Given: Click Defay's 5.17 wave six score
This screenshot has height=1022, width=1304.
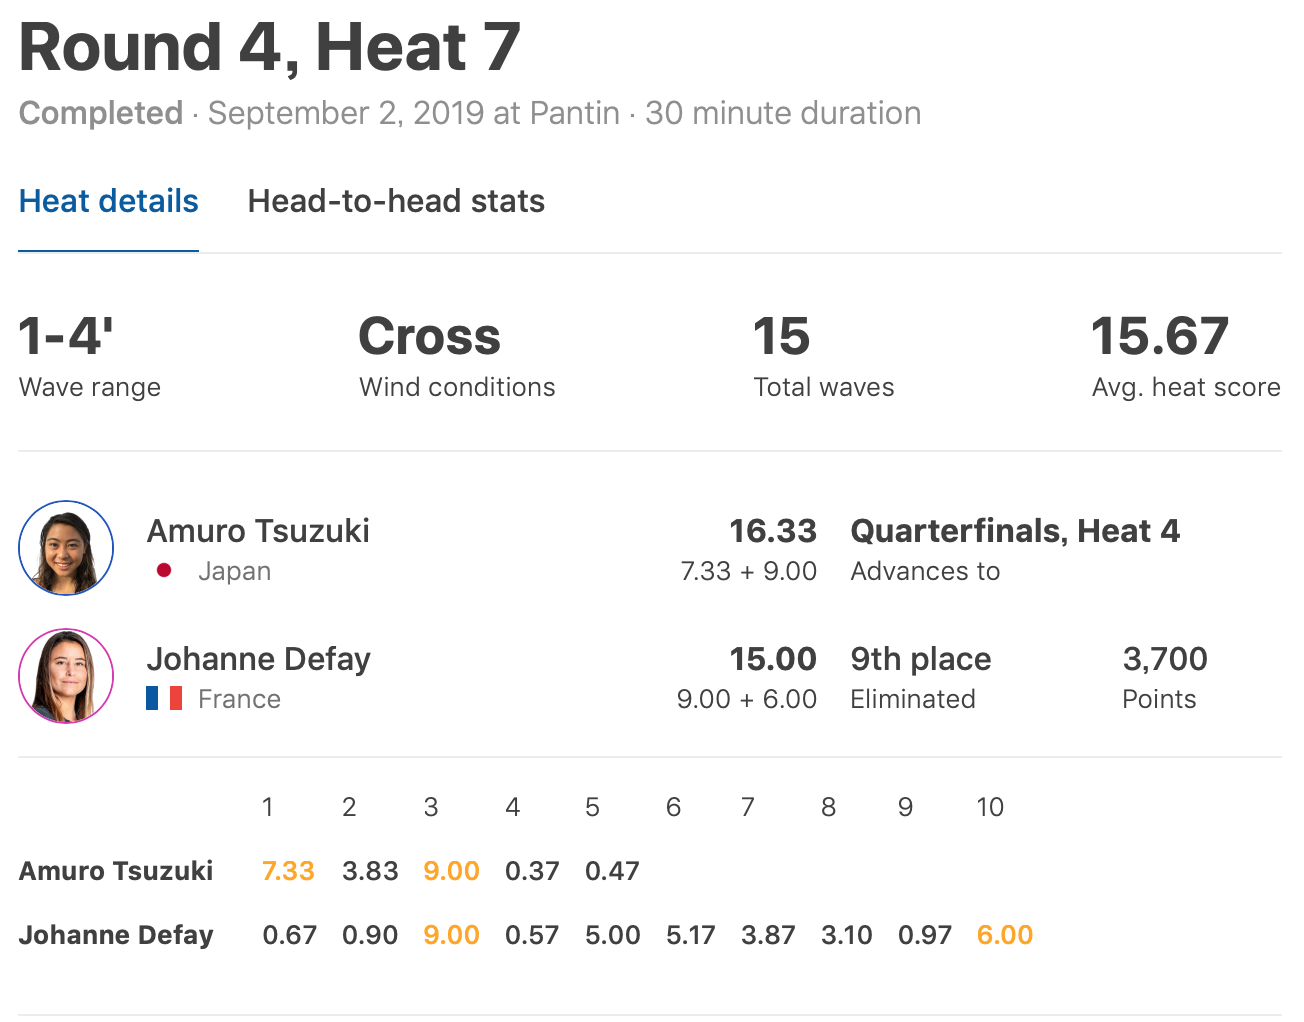Looking at the screenshot, I should pyautogui.click(x=691, y=935).
